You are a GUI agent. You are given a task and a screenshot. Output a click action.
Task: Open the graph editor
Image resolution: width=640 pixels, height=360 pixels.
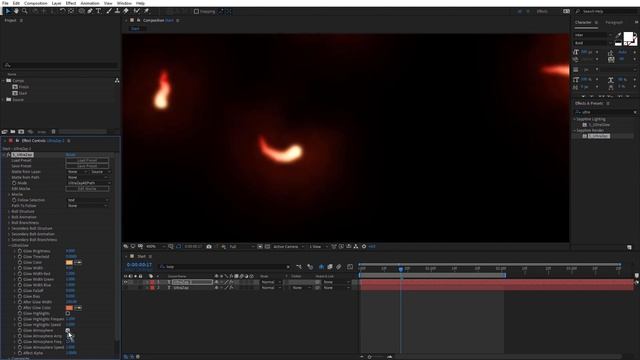(x=350, y=267)
